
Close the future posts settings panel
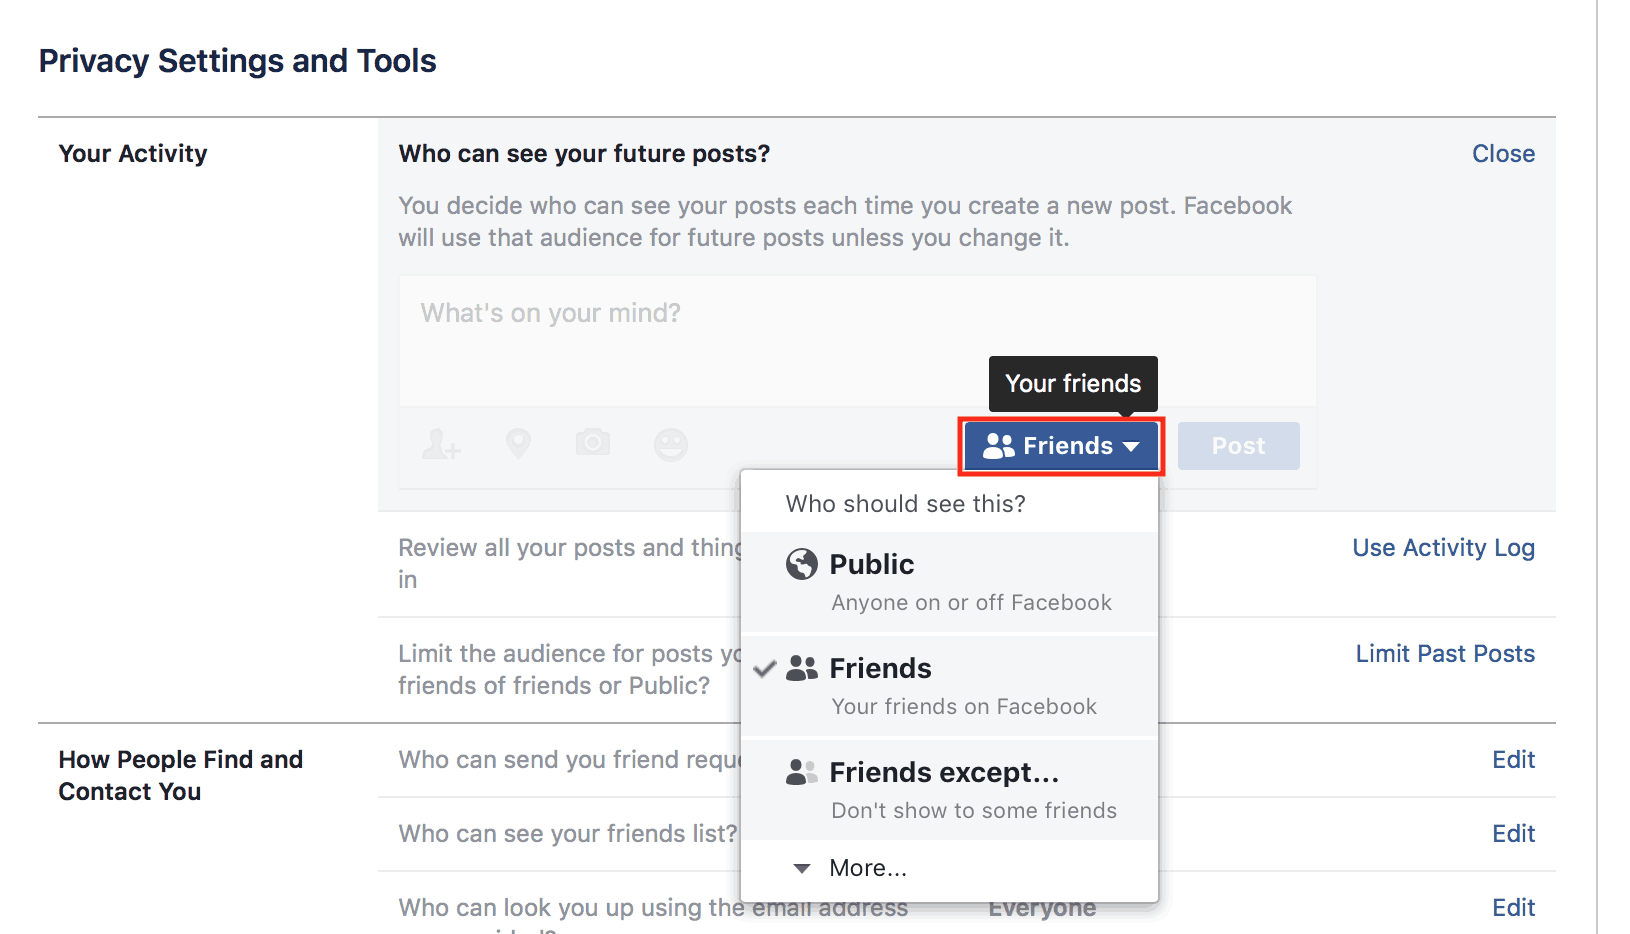(1503, 153)
